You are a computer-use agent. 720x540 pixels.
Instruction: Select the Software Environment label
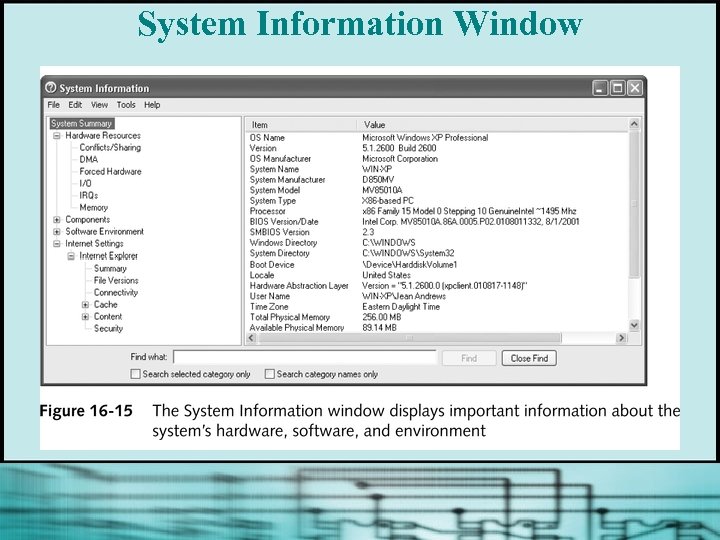point(105,231)
